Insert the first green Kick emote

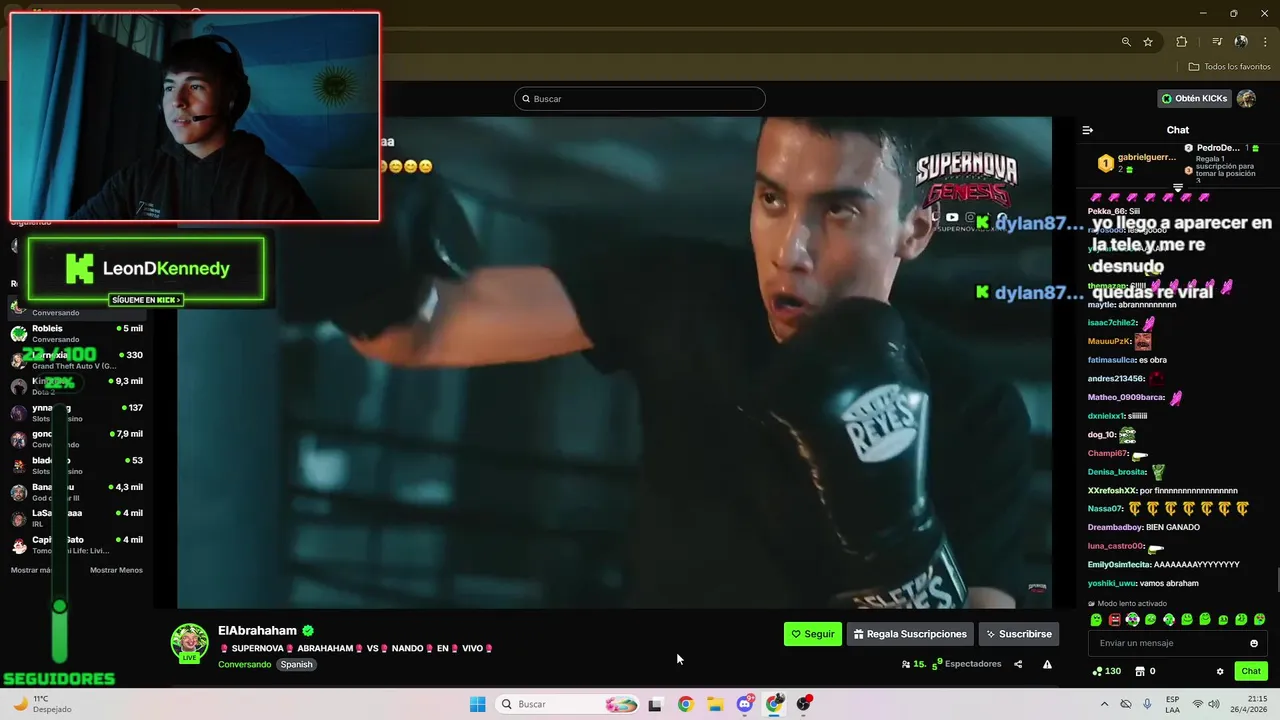(x=1096, y=620)
